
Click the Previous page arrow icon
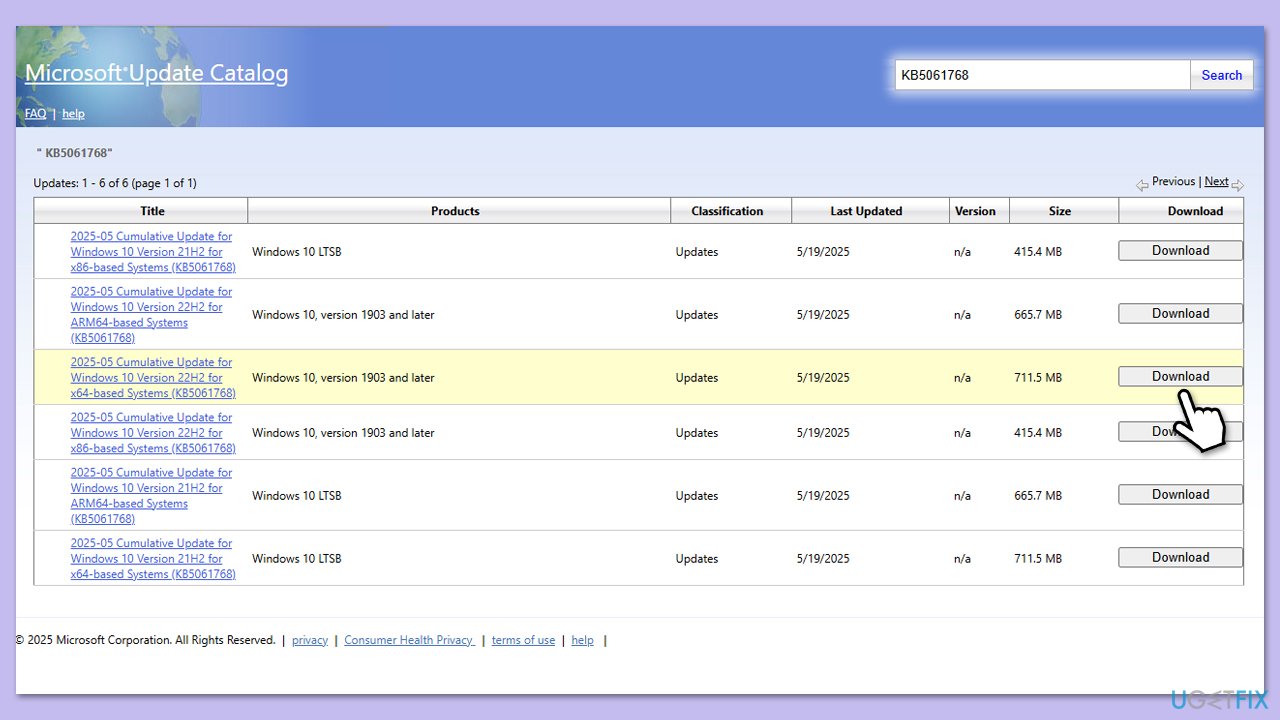[x=1142, y=185]
